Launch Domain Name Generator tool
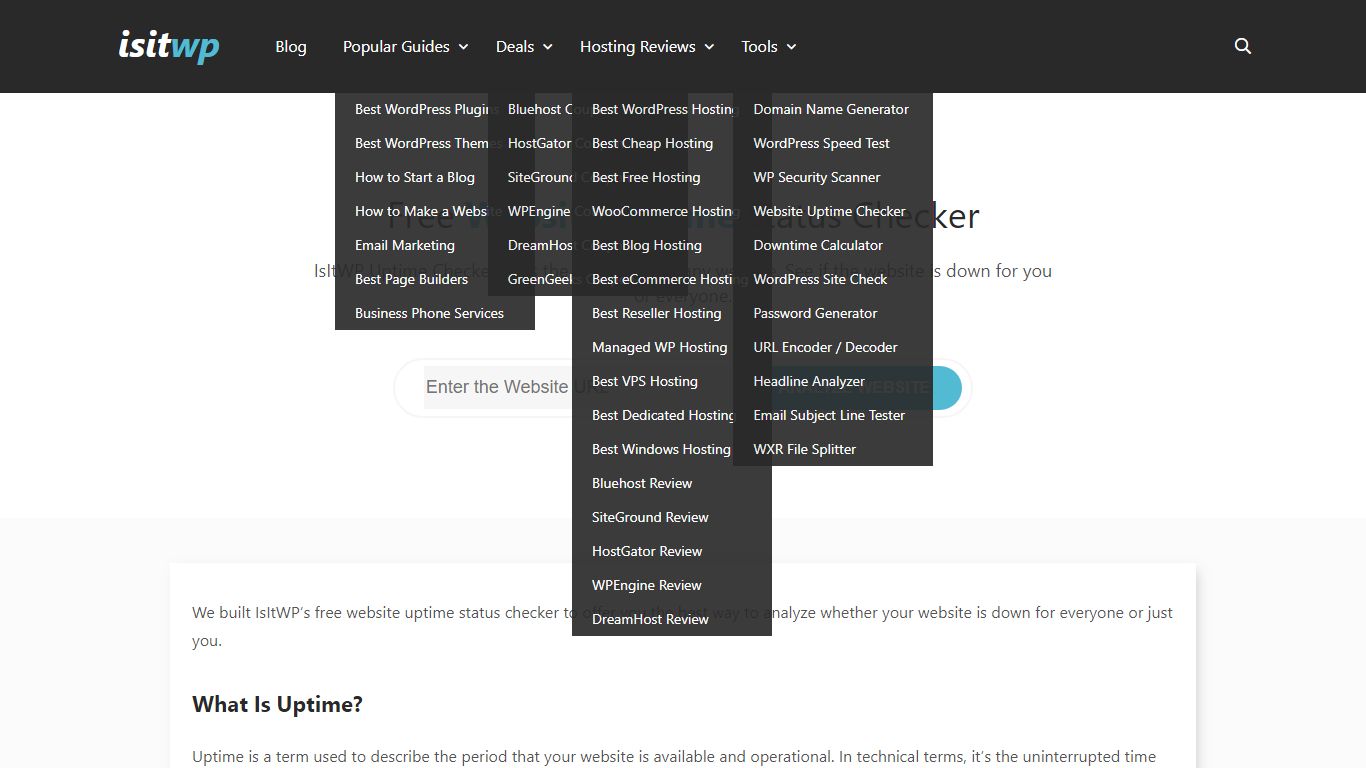This screenshot has height=768, width=1366. [831, 109]
